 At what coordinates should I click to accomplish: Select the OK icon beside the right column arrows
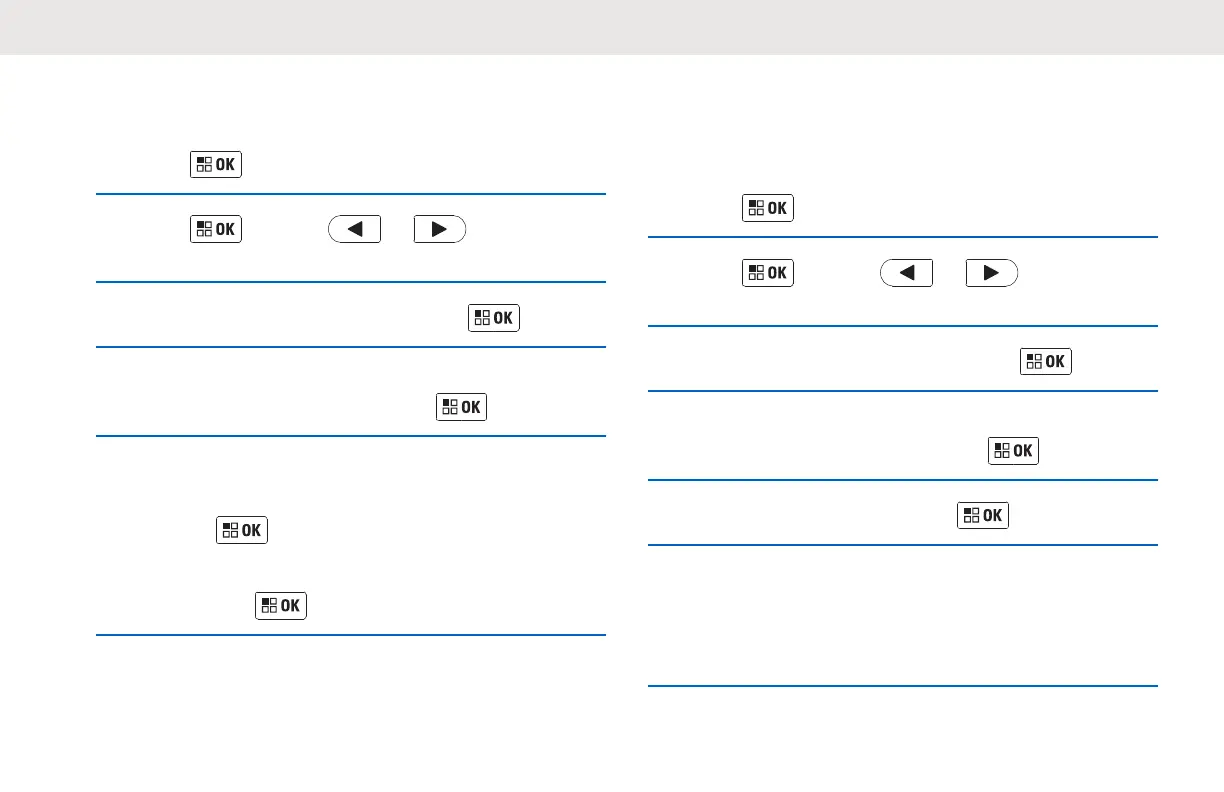tap(768, 273)
